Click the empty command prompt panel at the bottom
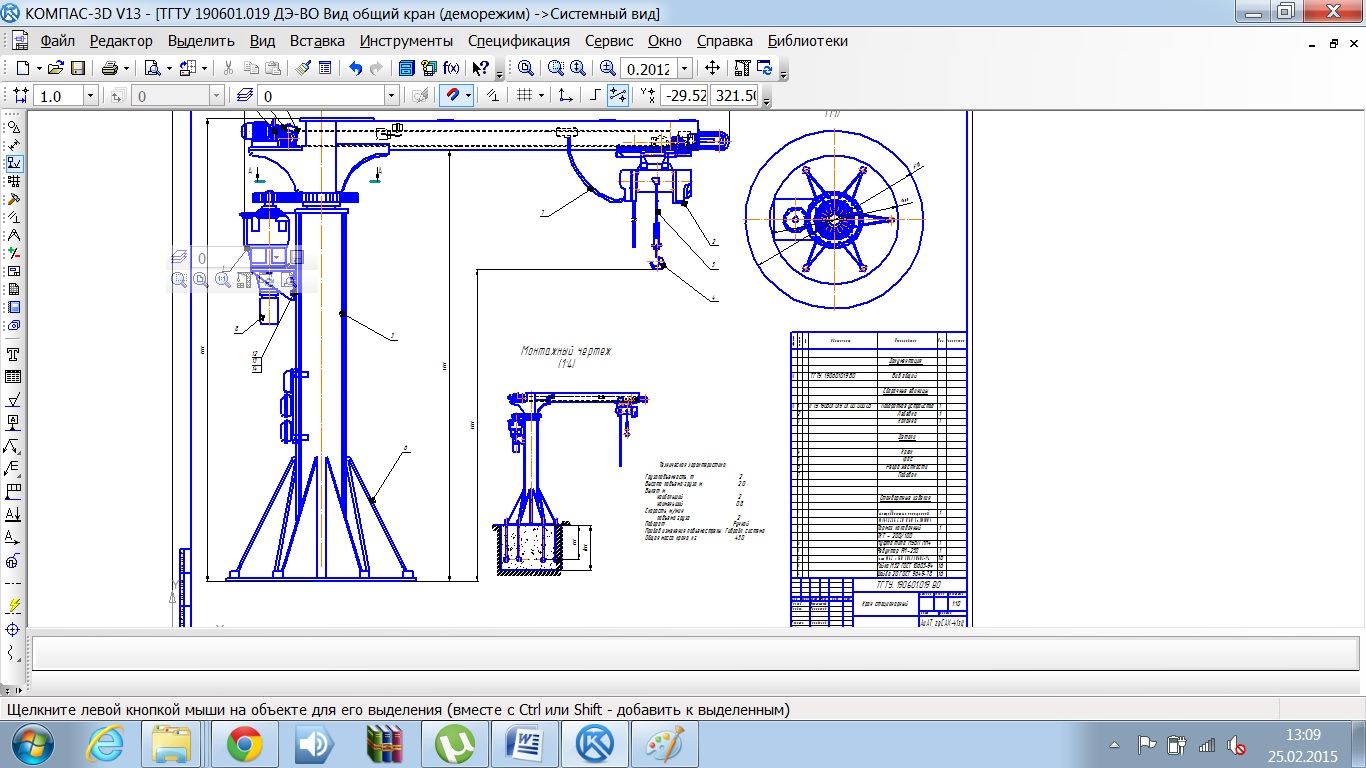Image resolution: width=1366 pixels, height=768 pixels. pos(694,654)
